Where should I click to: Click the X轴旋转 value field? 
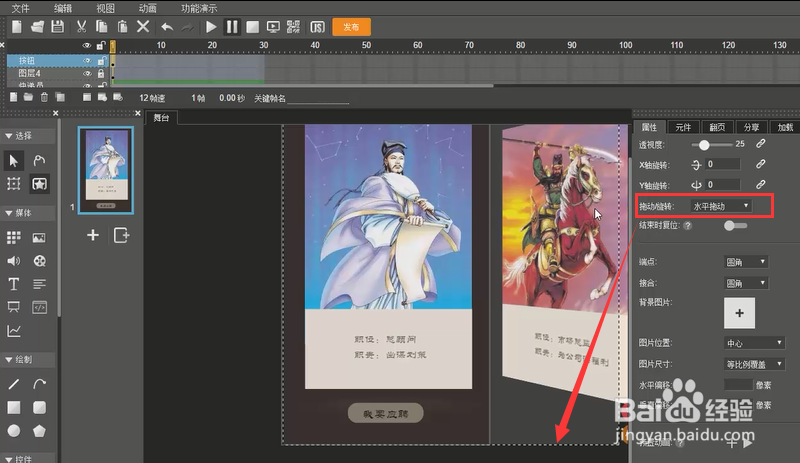[x=722, y=164]
